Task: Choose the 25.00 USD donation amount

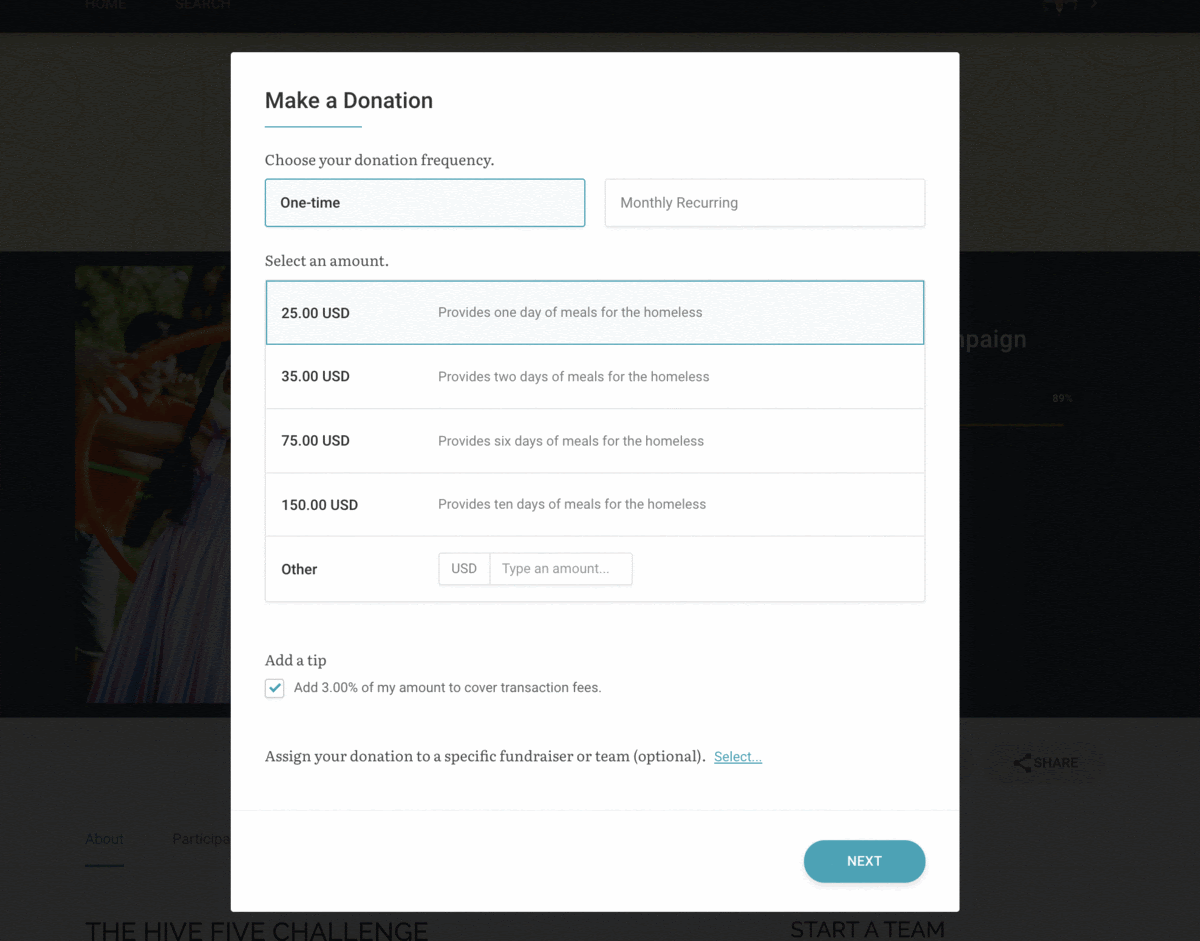Action: pyautogui.click(x=594, y=312)
